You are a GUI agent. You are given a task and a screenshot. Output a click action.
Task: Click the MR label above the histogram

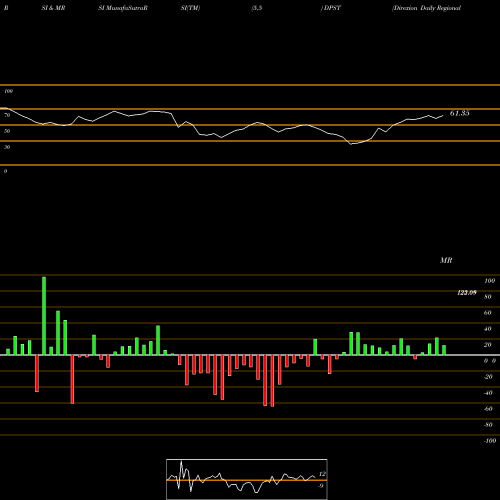446,260
